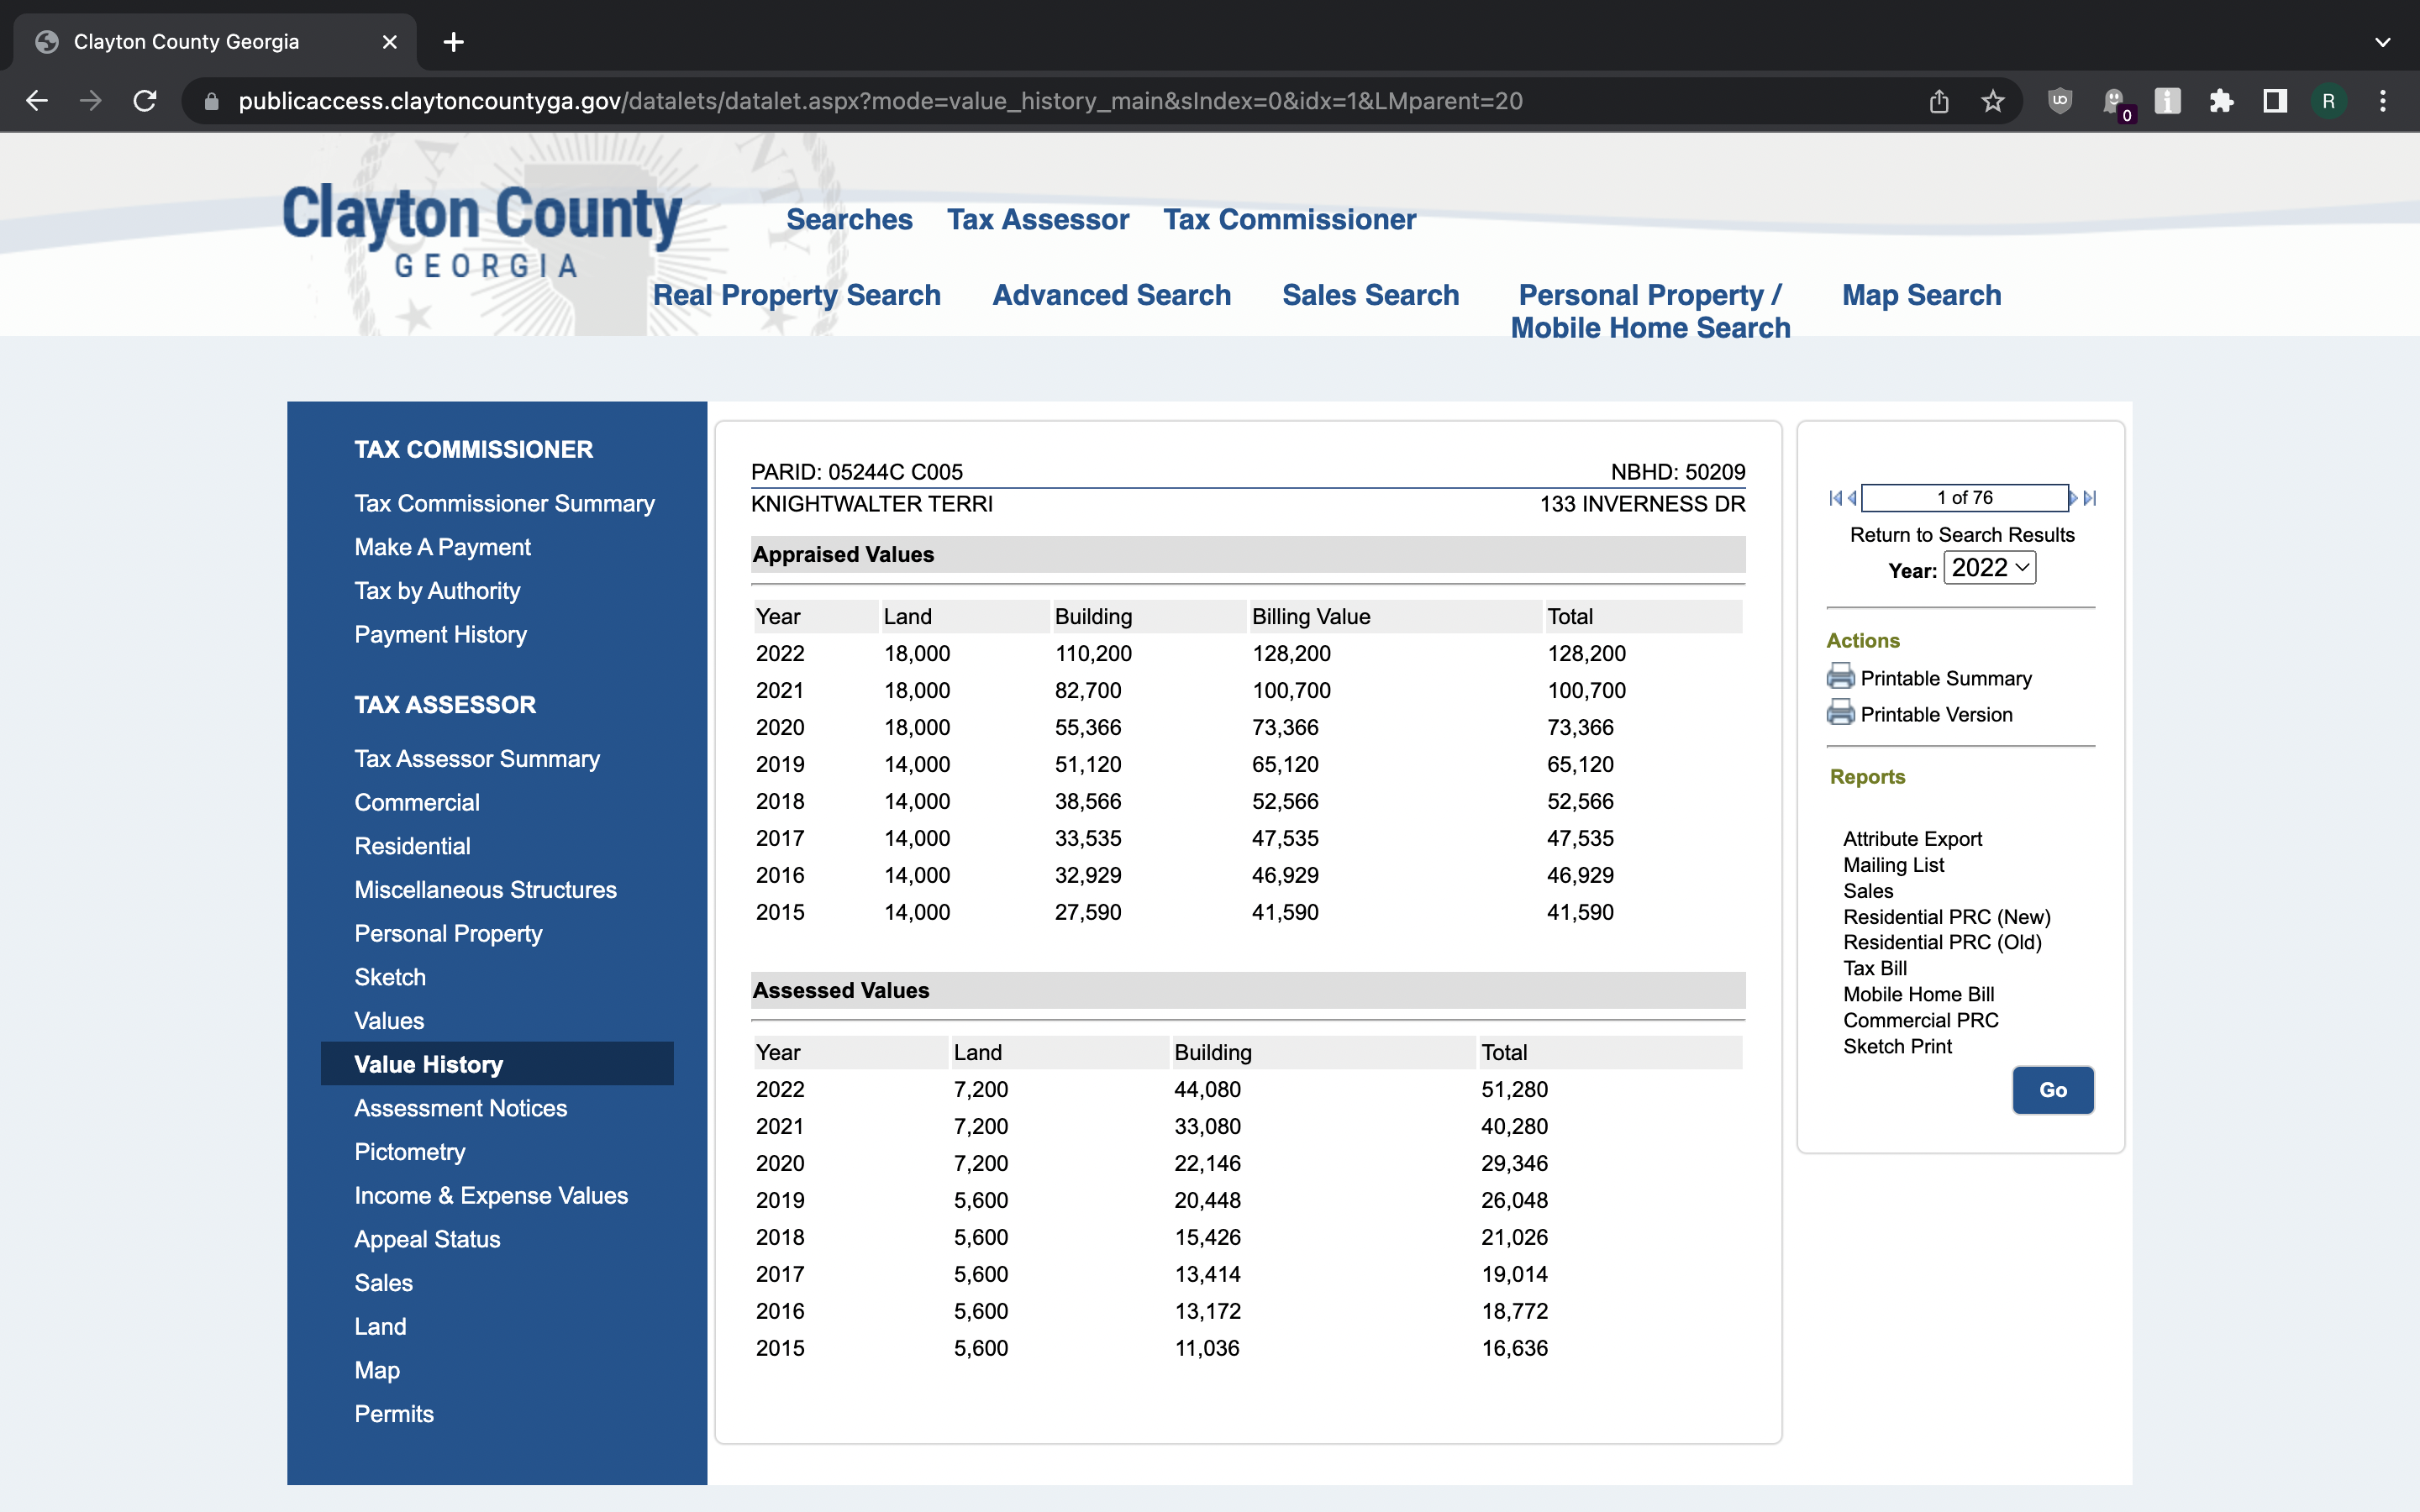
Task: Close the Clayton County Georgia tab
Action: coord(390,42)
